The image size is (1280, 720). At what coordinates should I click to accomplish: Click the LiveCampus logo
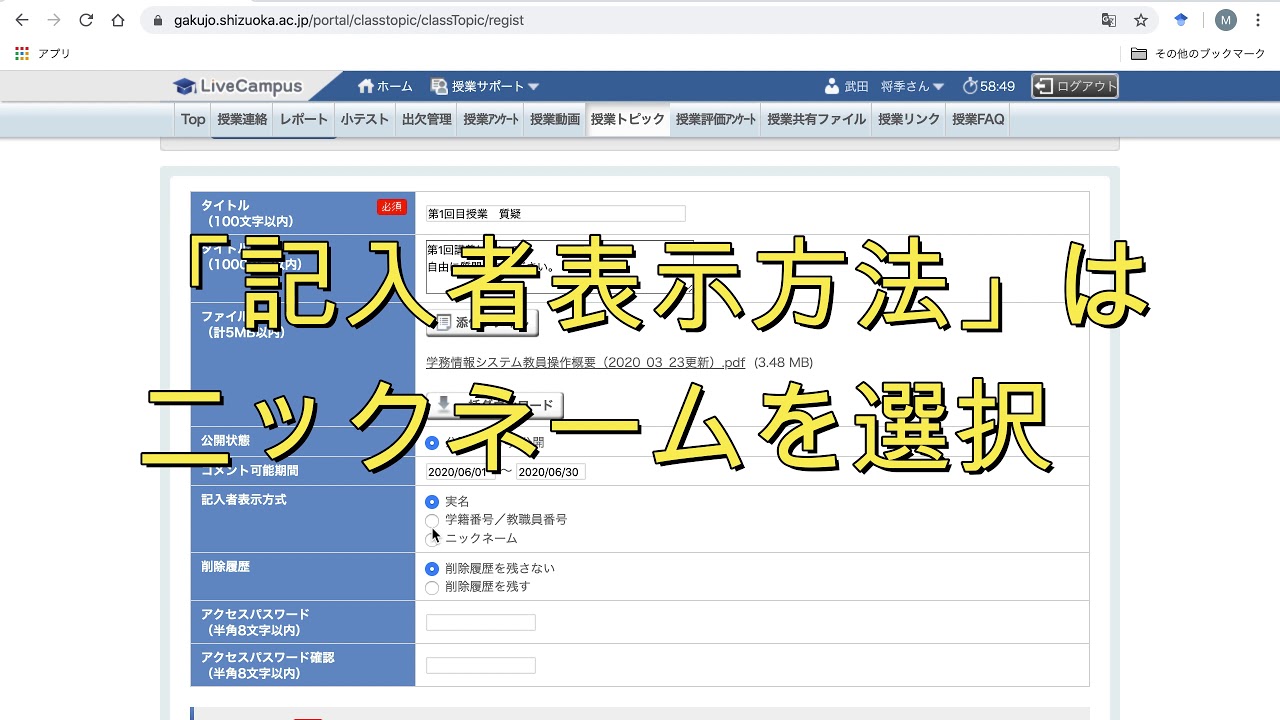coord(238,86)
